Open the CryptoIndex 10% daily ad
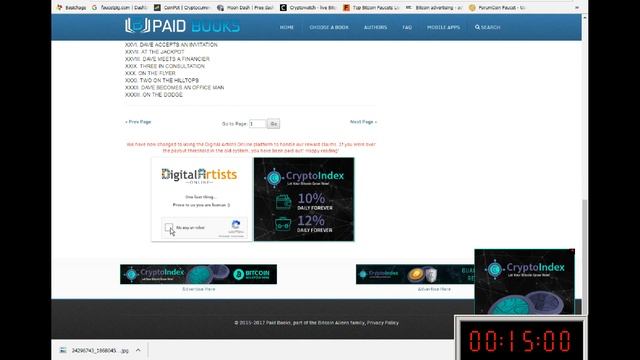This screenshot has width=640, height=360. (x=304, y=199)
